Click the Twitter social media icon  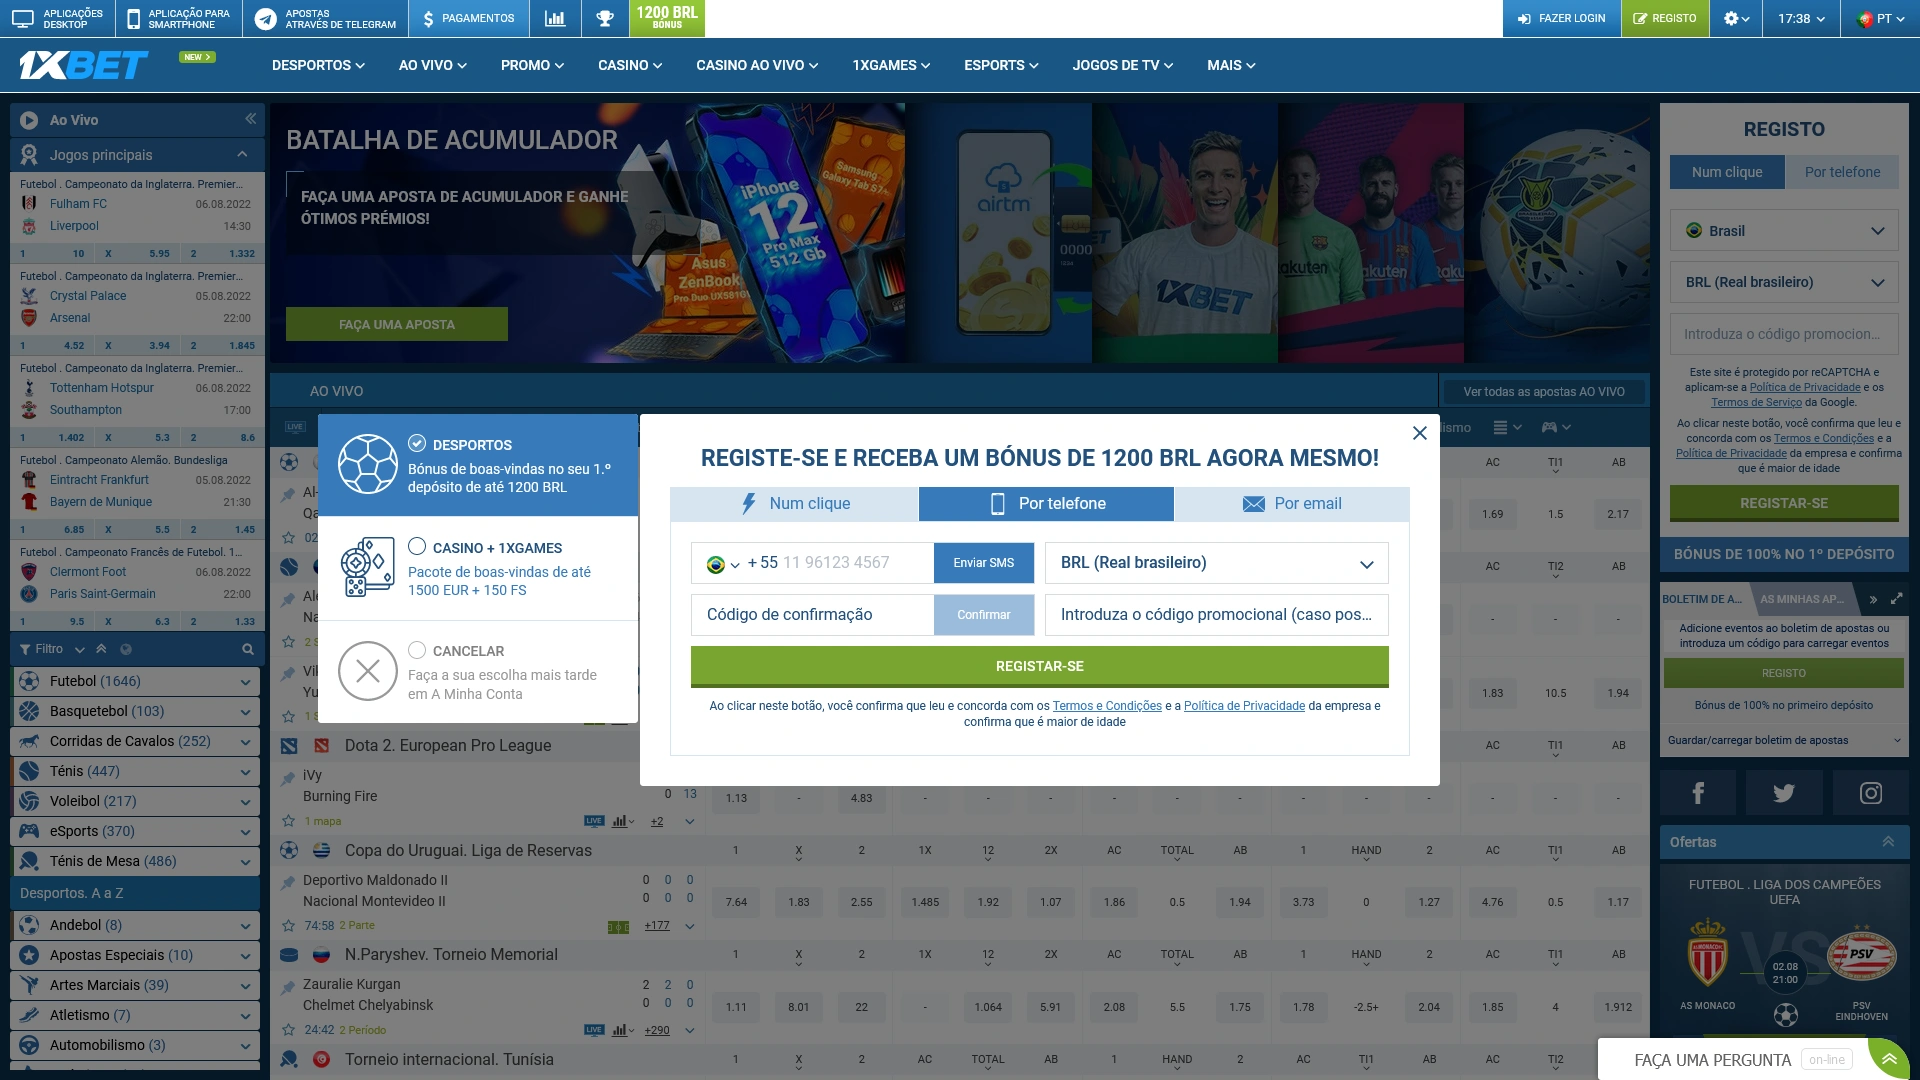(x=1782, y=793)
